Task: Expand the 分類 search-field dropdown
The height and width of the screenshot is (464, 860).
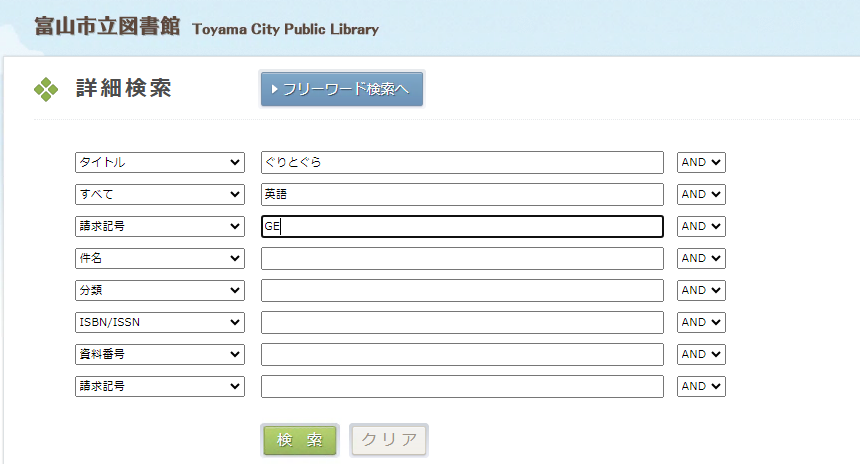Action: click(x=160, y=290)
